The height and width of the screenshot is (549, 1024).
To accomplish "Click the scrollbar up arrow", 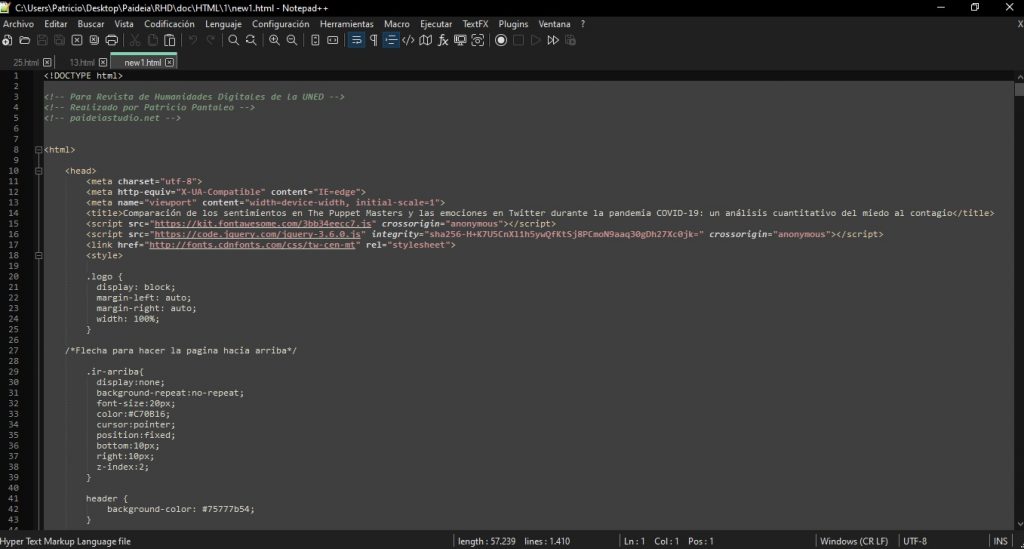I will (1019, 76).
